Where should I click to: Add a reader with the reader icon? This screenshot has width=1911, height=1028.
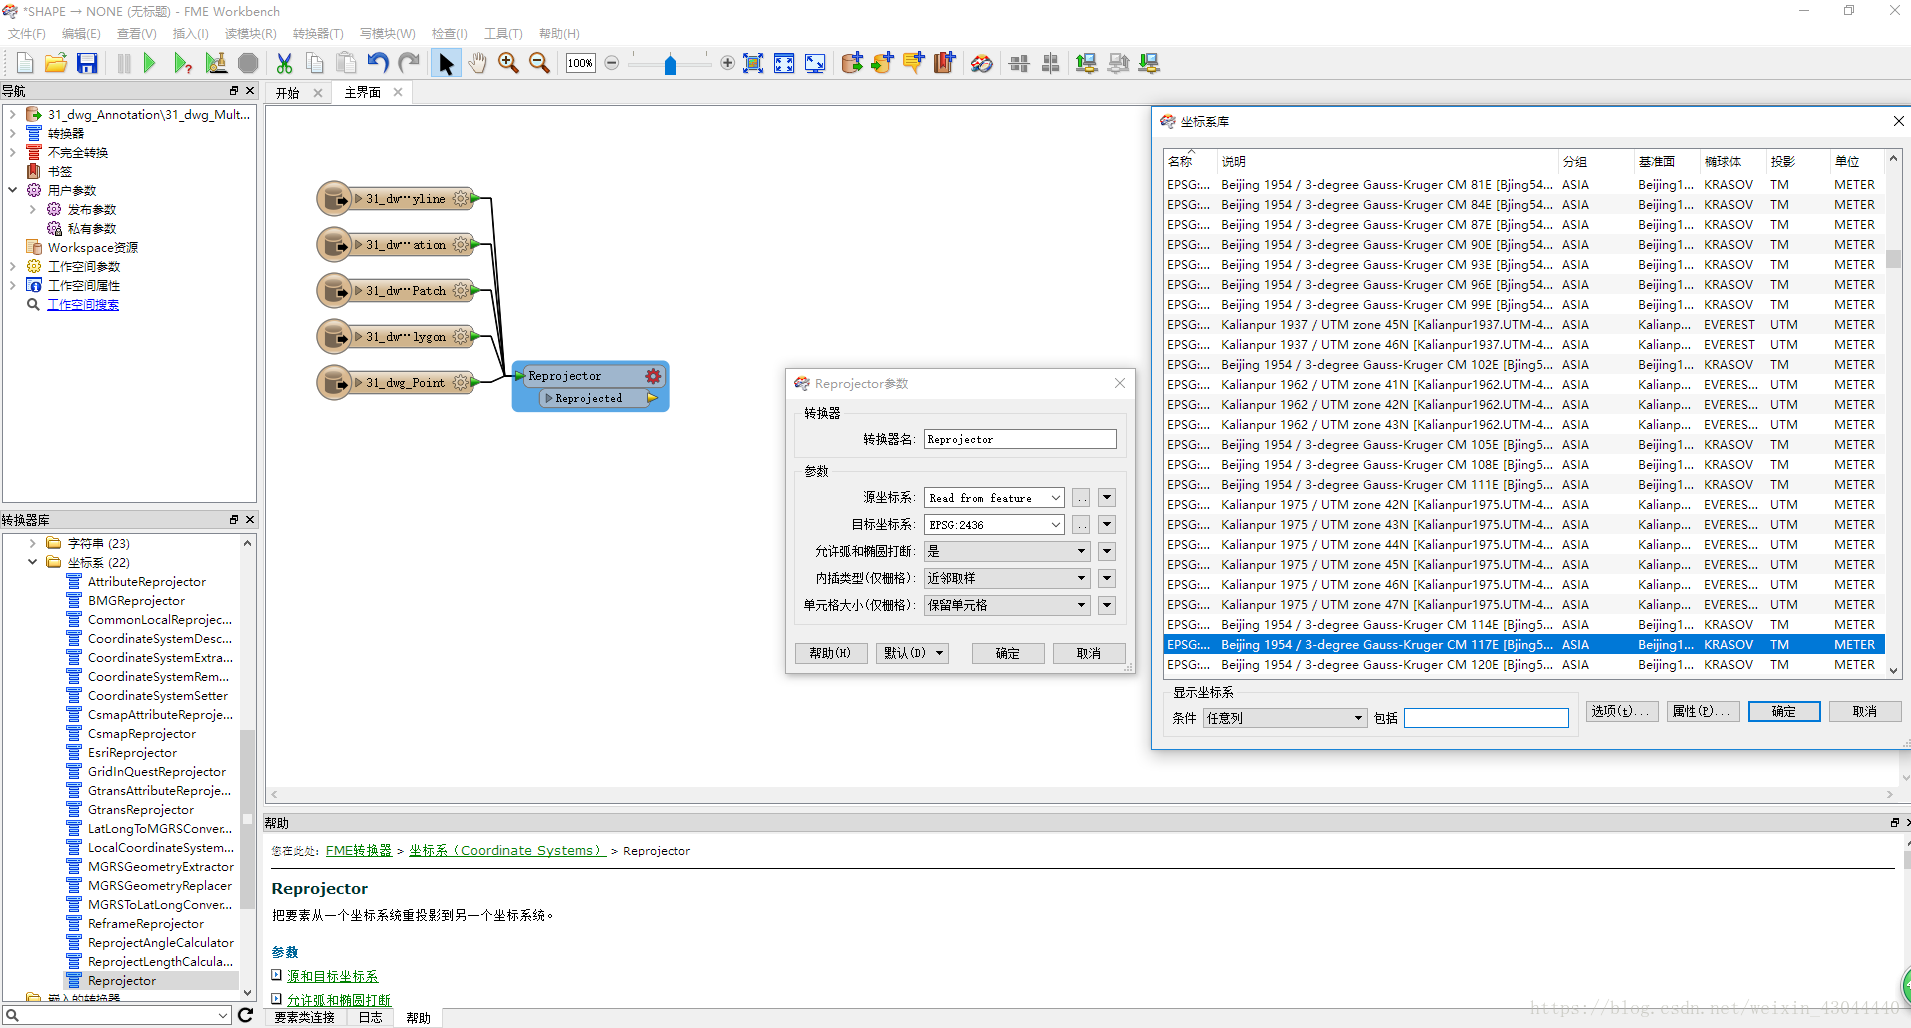[x=851, y=63]
